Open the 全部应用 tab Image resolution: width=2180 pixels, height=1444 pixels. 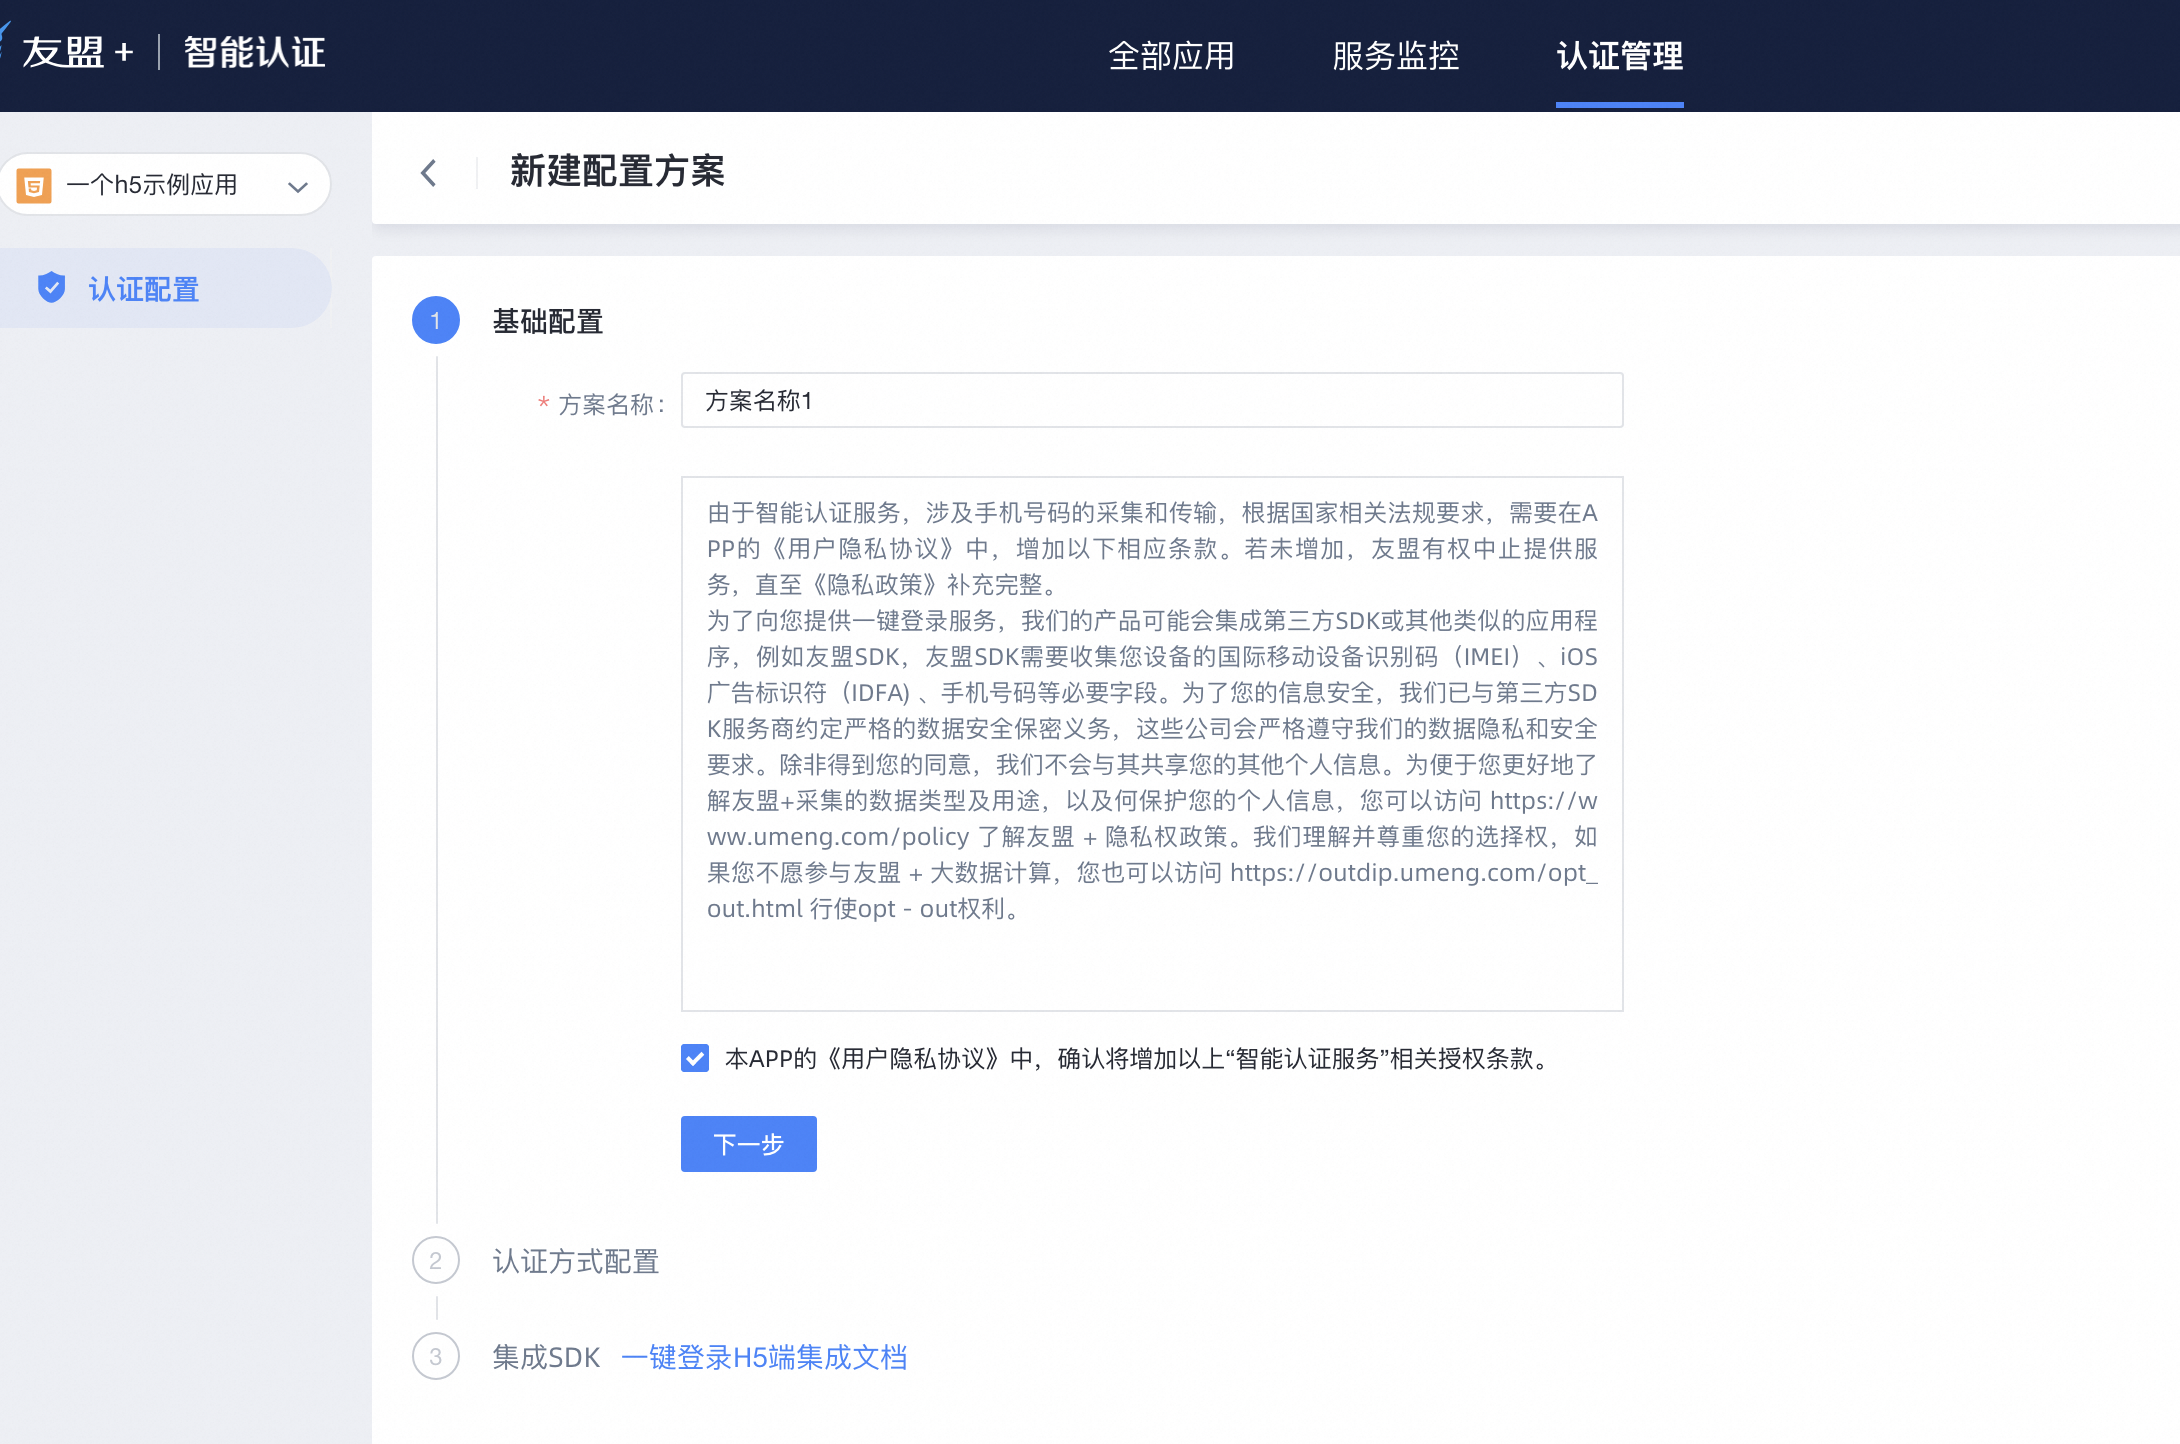[x=1171, y=56]
